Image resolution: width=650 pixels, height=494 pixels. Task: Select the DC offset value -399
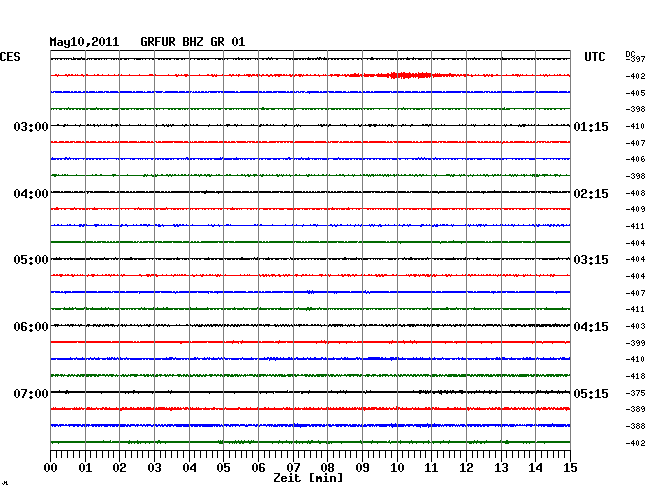[x=635, y=343]
